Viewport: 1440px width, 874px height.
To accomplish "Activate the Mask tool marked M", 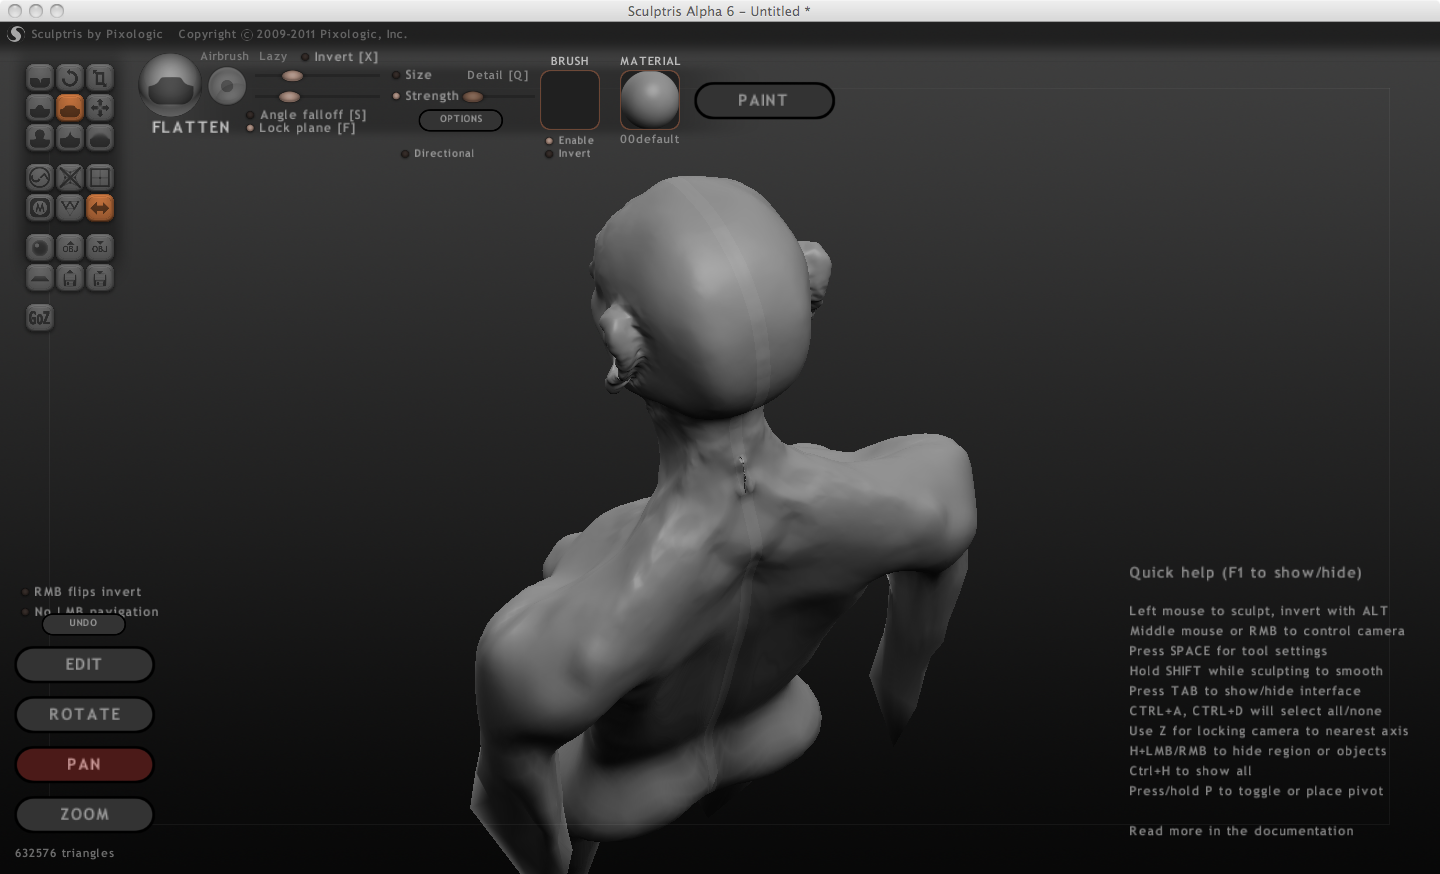I will coord(40,208).
